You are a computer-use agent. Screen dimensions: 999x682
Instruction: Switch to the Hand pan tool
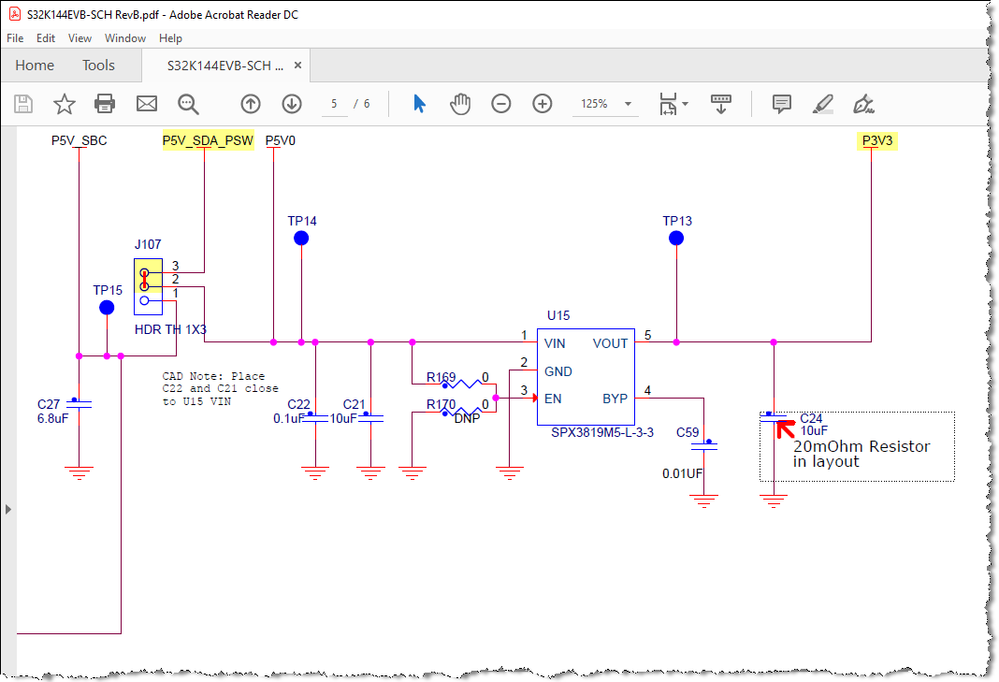point(459,103)
